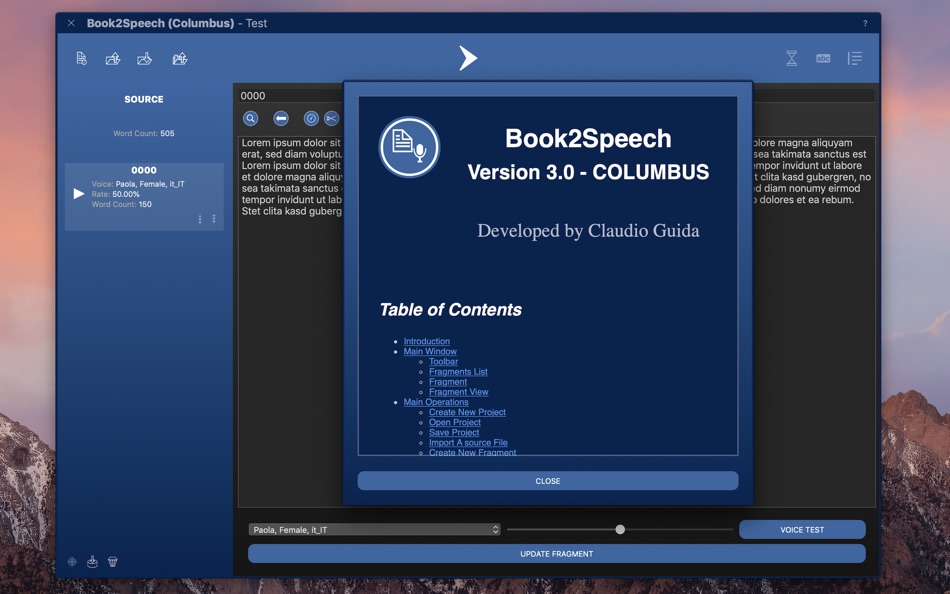Open the Fragment link in contents

click(x=448, y=382)
